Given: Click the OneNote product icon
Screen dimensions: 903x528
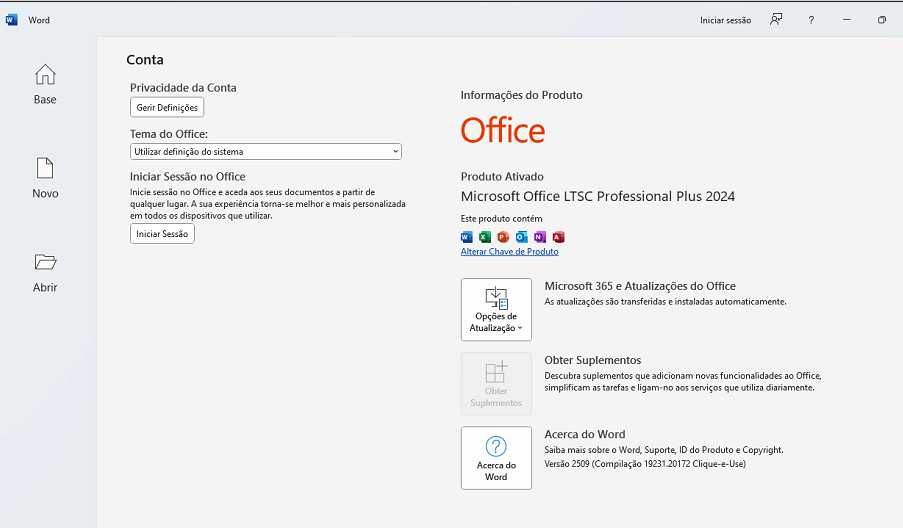Looking at the screenshot, I should point(540,237).
